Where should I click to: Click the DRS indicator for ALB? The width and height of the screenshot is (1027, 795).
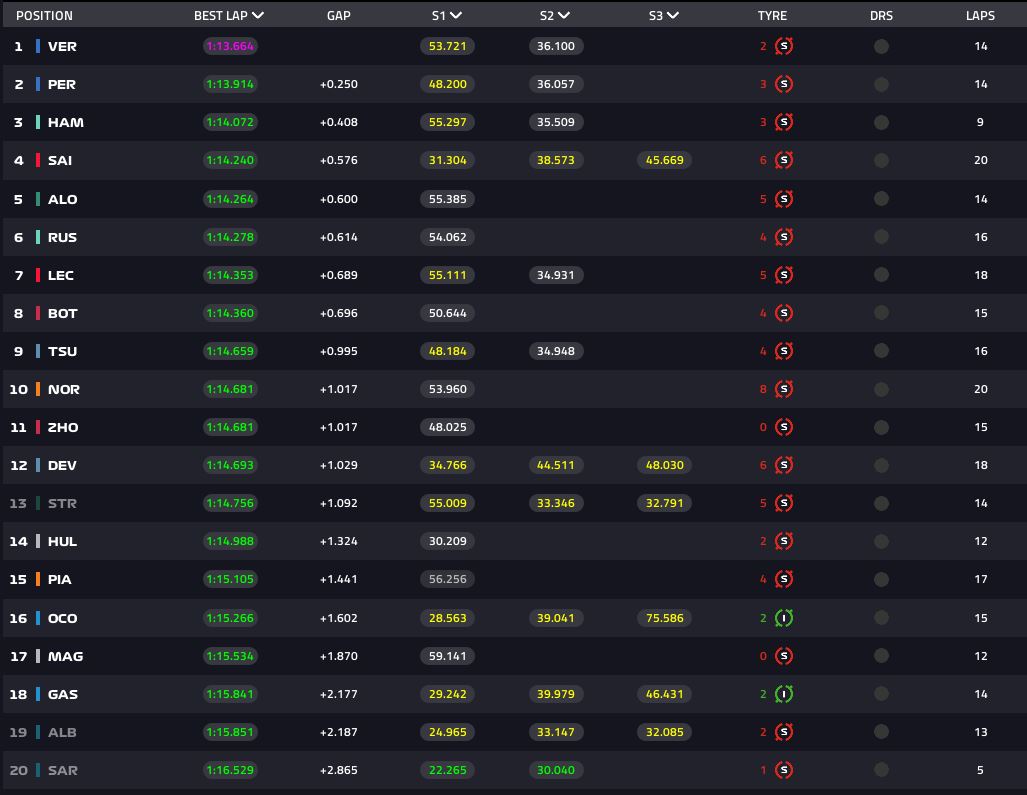(881, 732)
